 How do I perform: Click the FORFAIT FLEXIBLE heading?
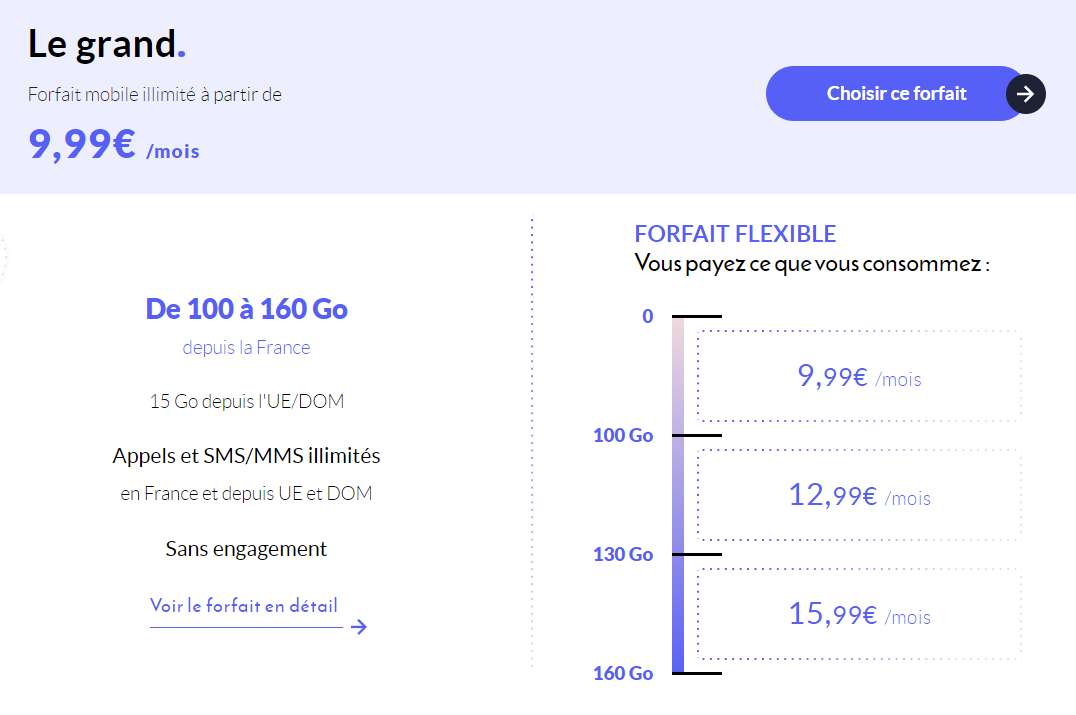pyautogui.click(x=735, y=234)
